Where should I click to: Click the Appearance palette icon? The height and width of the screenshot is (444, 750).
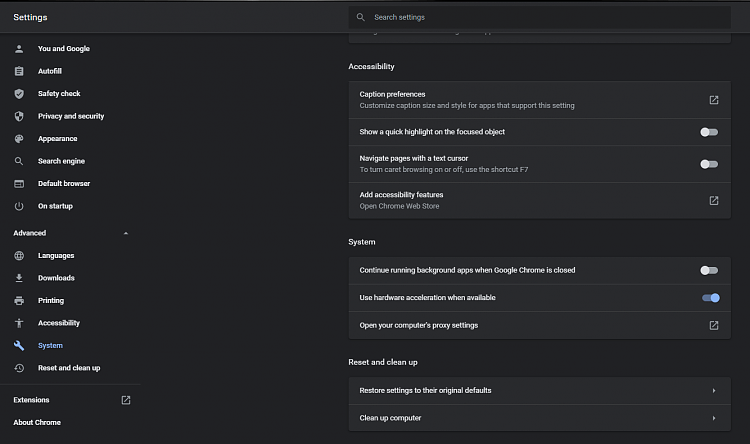point(18,139)
